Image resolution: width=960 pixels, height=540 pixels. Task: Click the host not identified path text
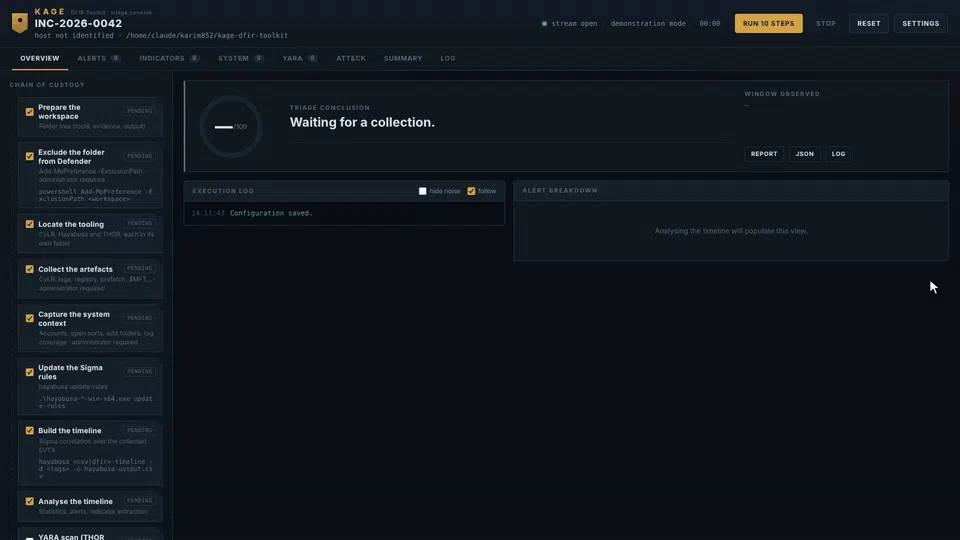pos(161,36)
